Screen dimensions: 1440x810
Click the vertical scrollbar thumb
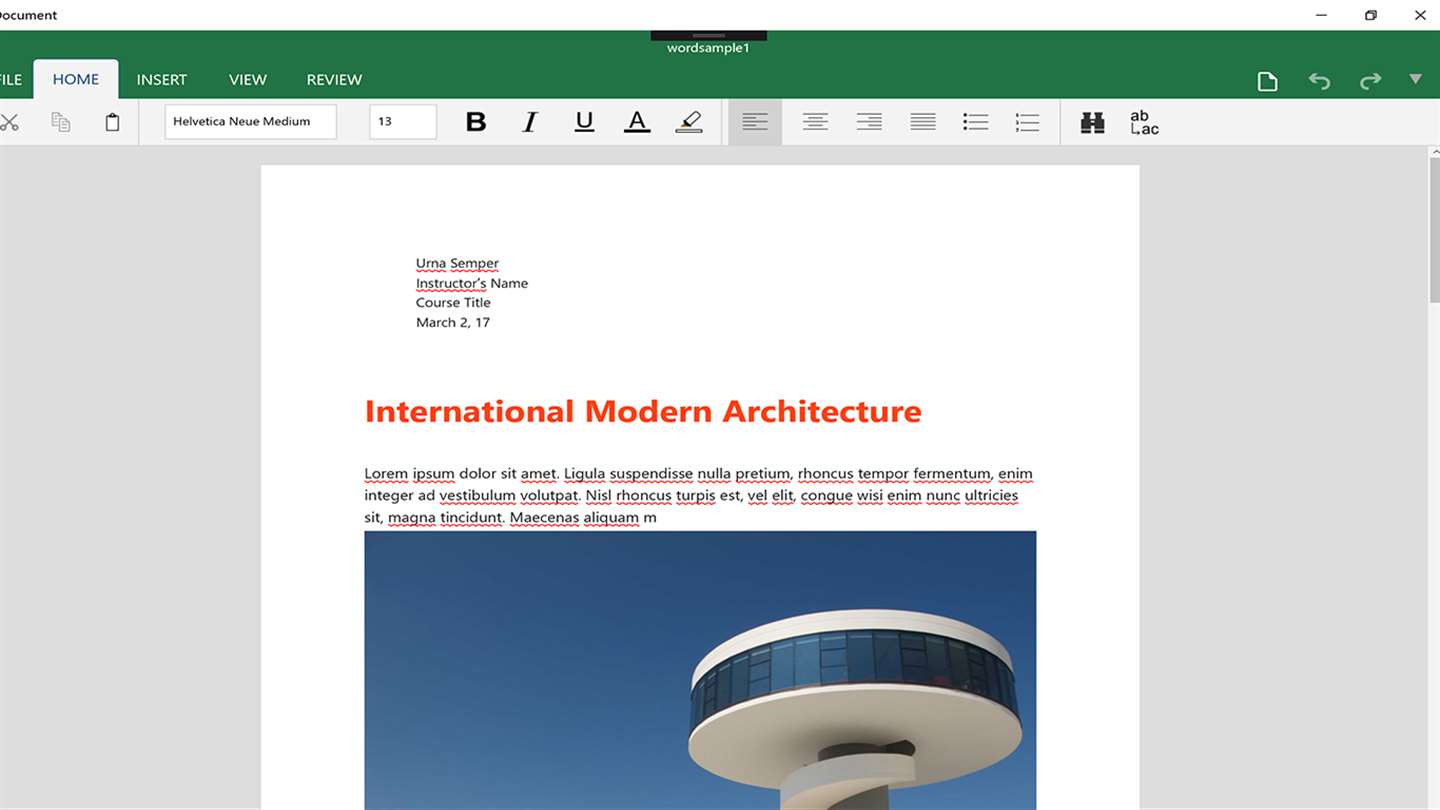(x=1434, y=230)
